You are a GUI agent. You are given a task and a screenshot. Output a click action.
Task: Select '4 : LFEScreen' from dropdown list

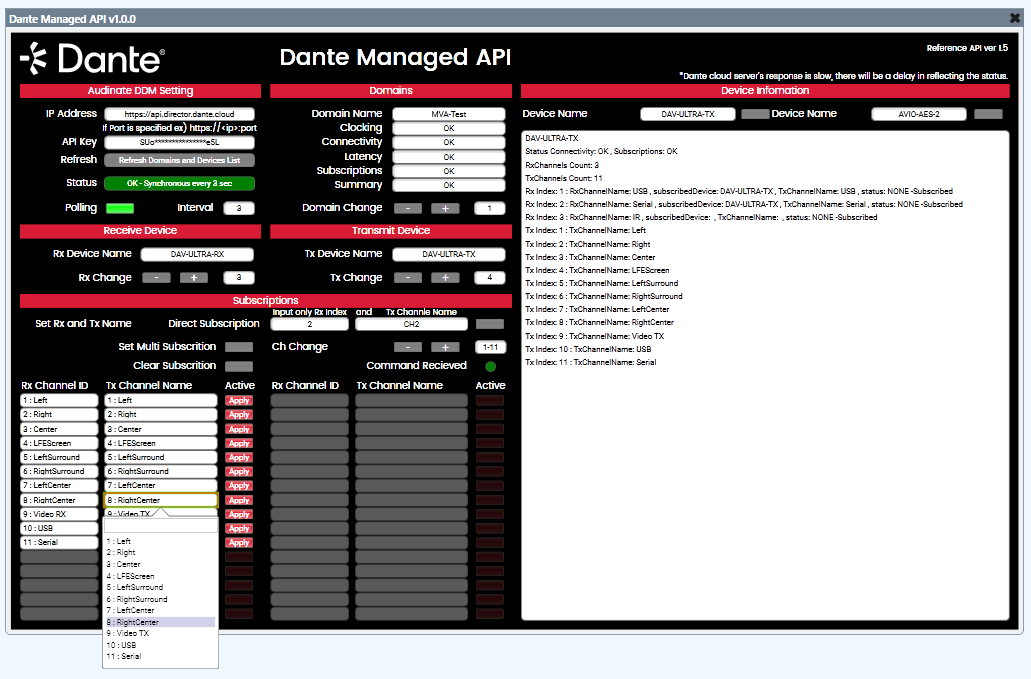[160, 576]
